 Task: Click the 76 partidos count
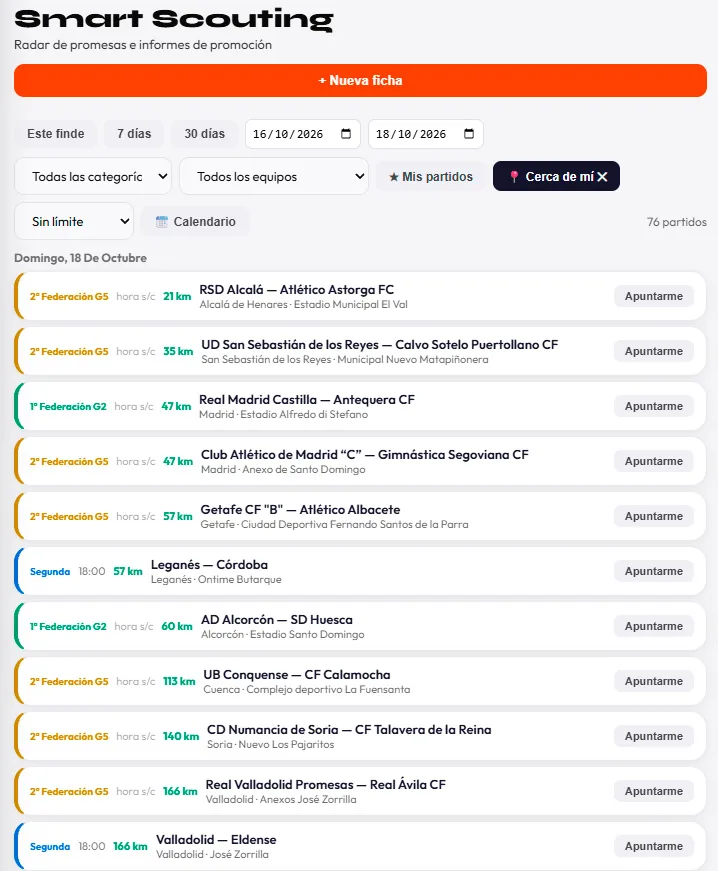point(676,222)
